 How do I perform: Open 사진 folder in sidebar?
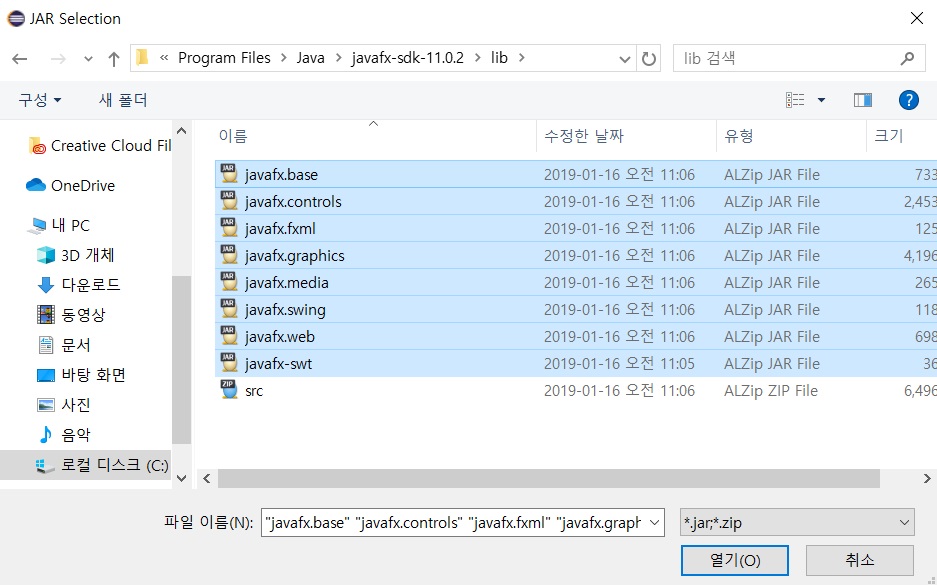(64, 405)
